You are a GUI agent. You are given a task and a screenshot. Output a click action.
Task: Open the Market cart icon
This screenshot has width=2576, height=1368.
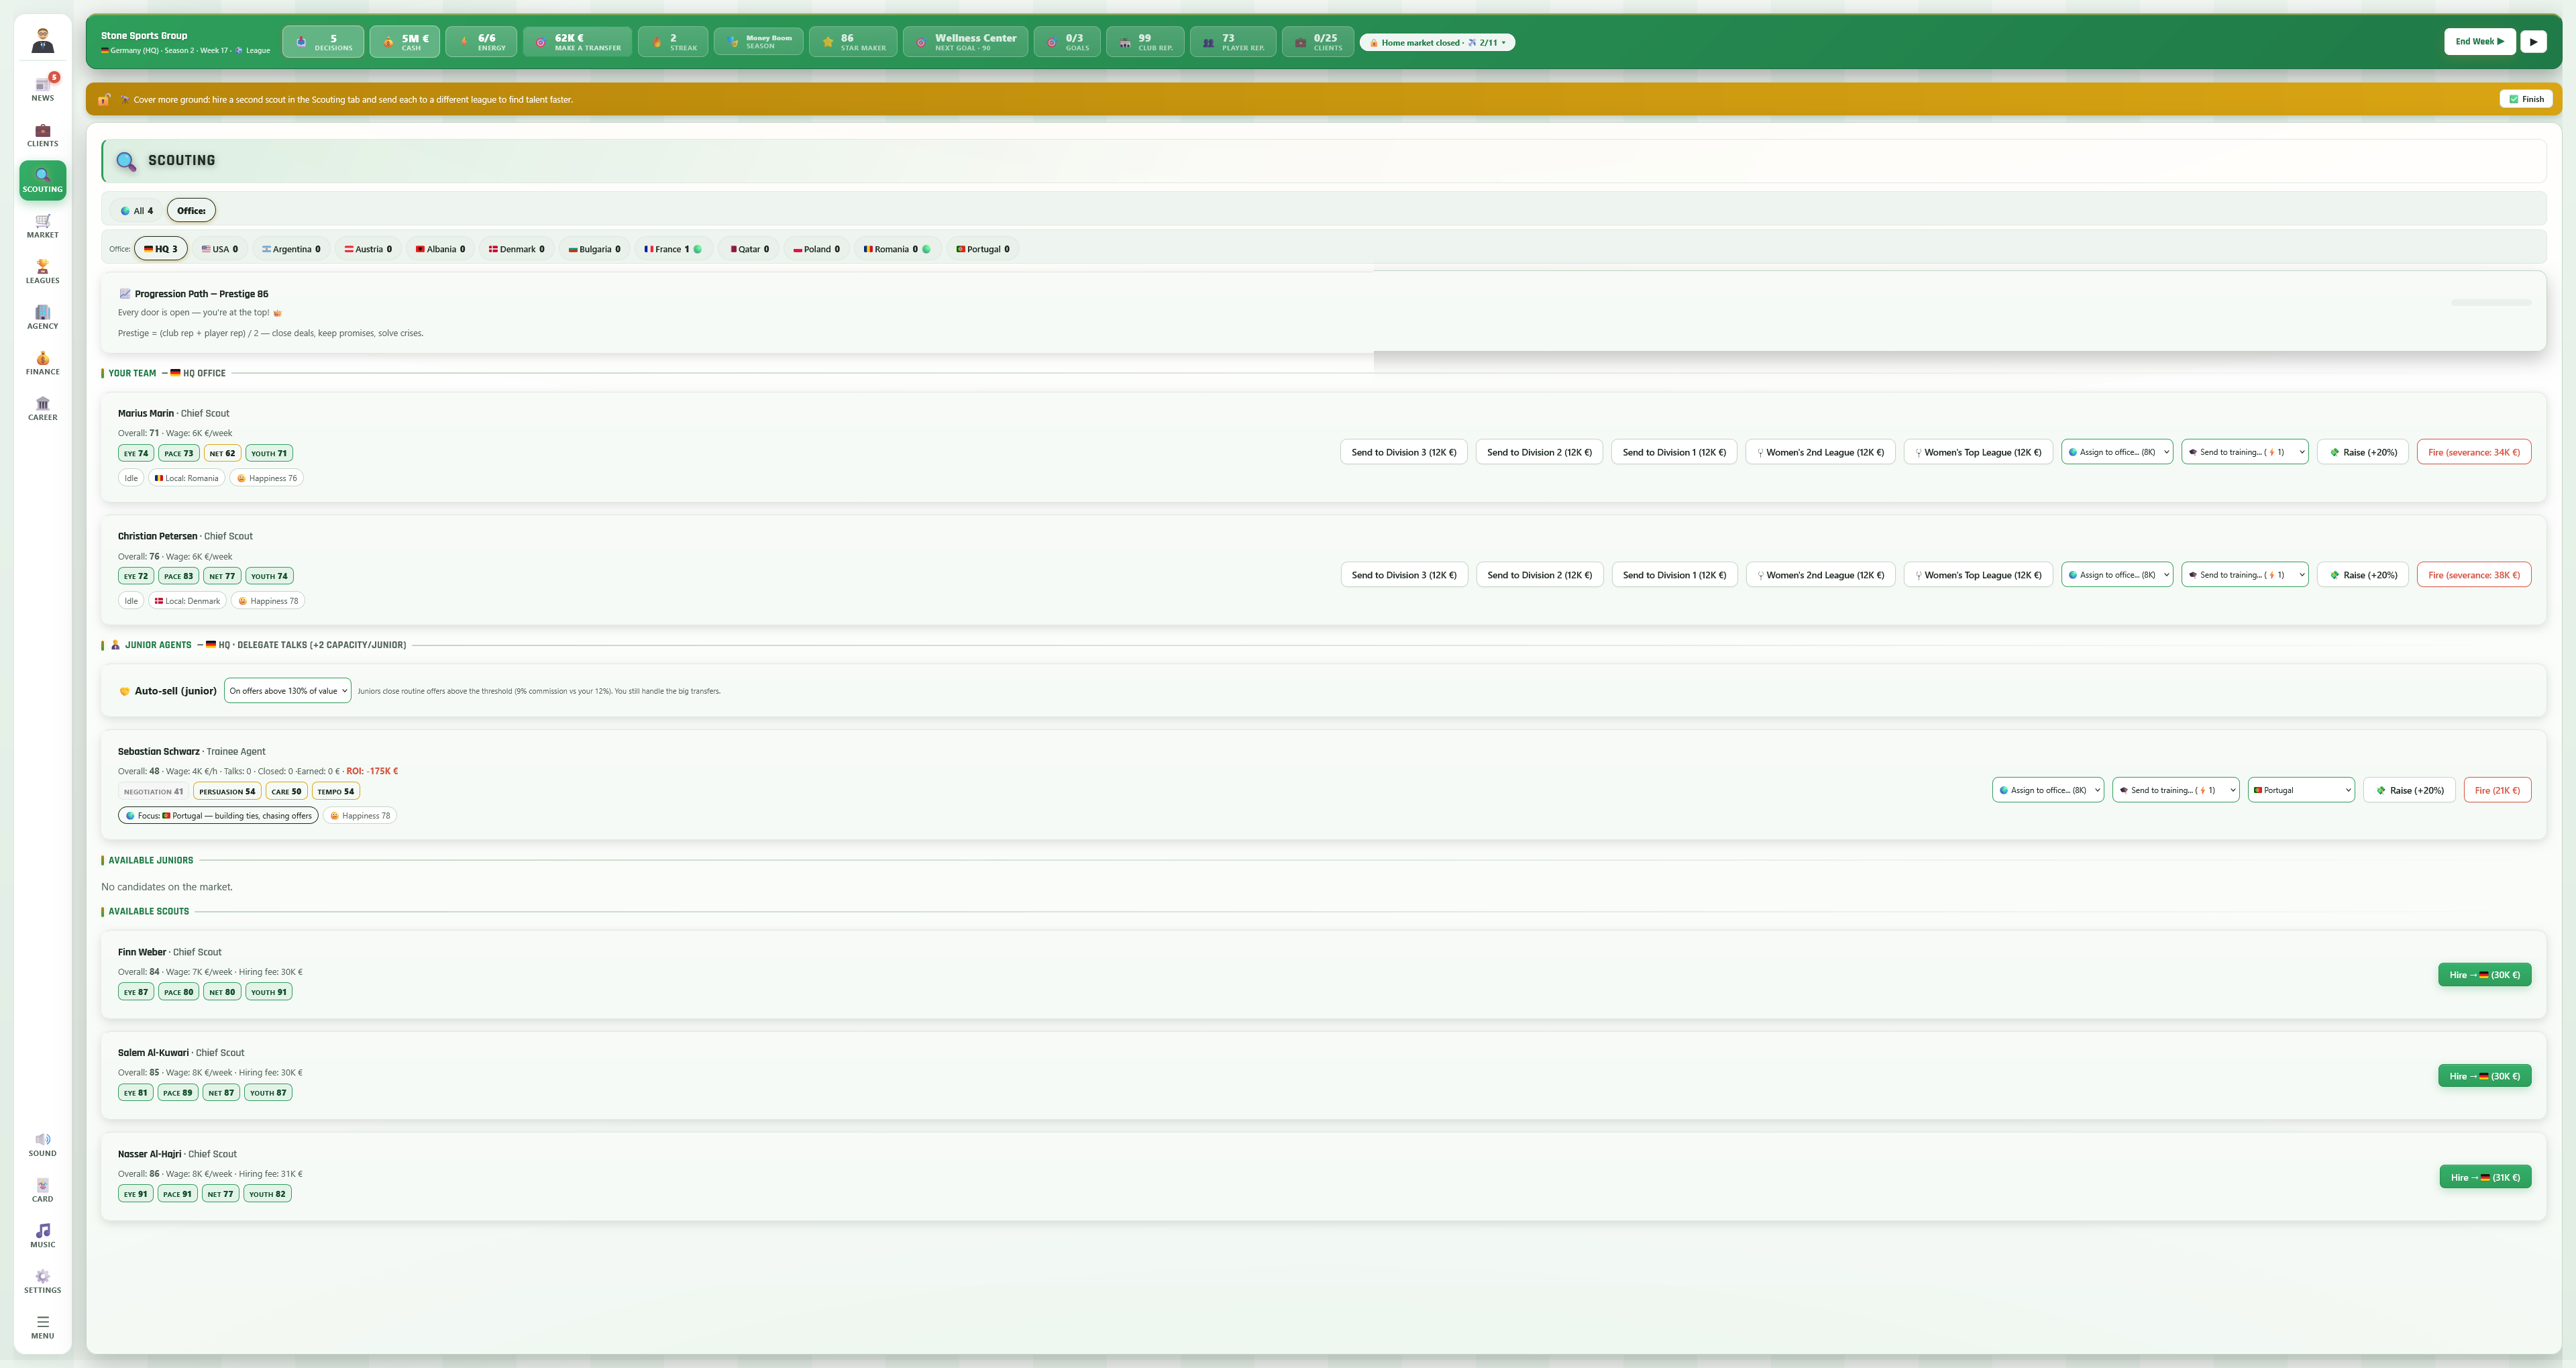click(x=42, y=226)
